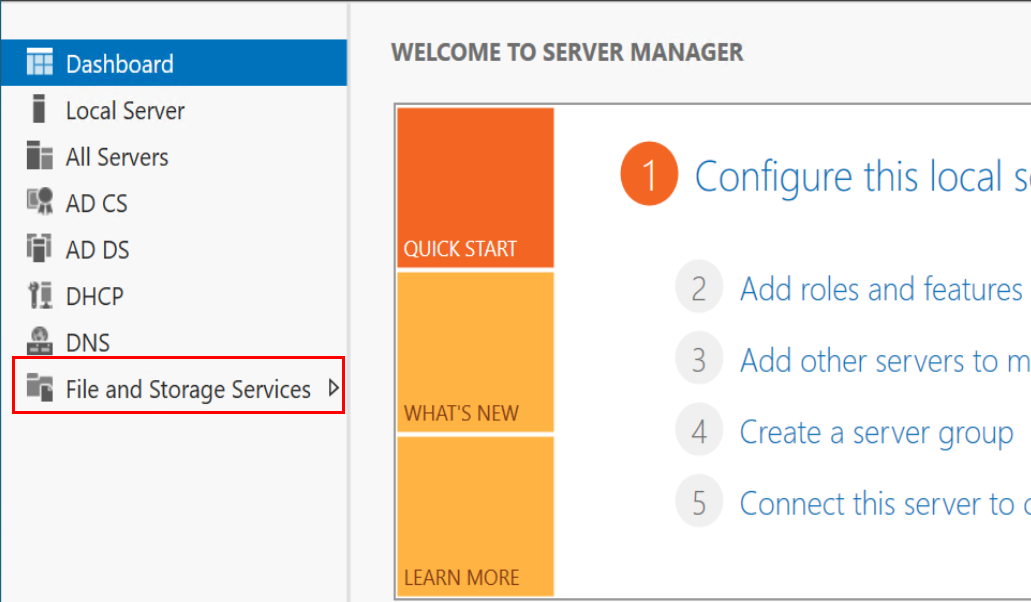Viewport: 1031px width, 602px height.
Task: Open DNS via its sidebar icon
Action: [39, 342]
